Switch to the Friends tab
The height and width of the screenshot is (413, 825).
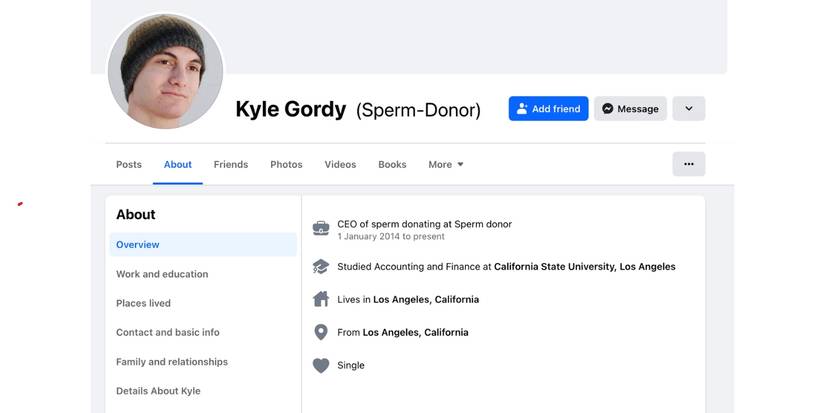point(231,165)
